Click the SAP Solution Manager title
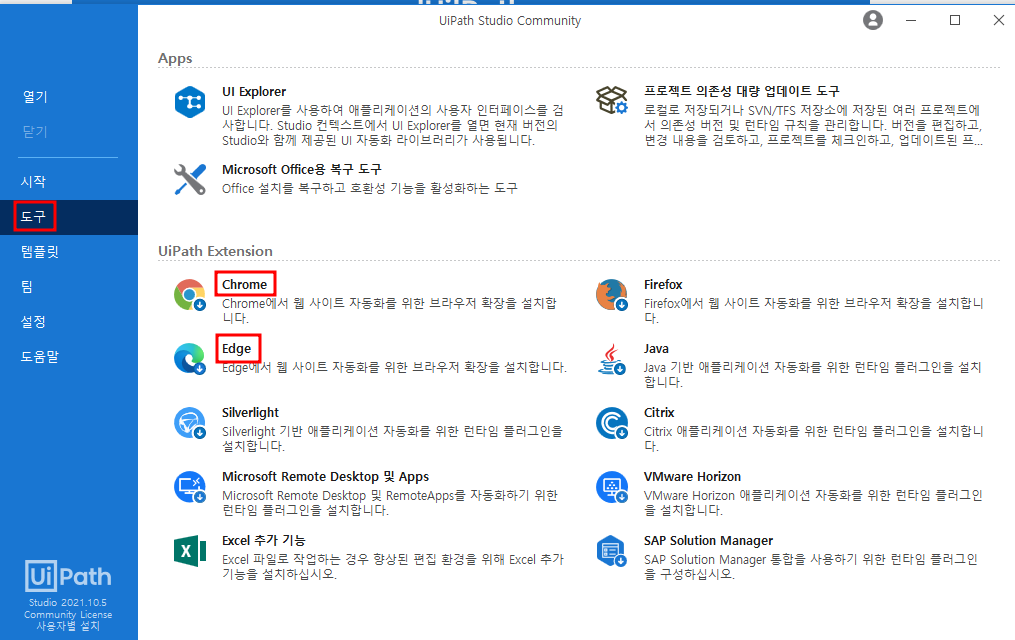The height and width of the screenshot is (640, 1015). [708, 540]
